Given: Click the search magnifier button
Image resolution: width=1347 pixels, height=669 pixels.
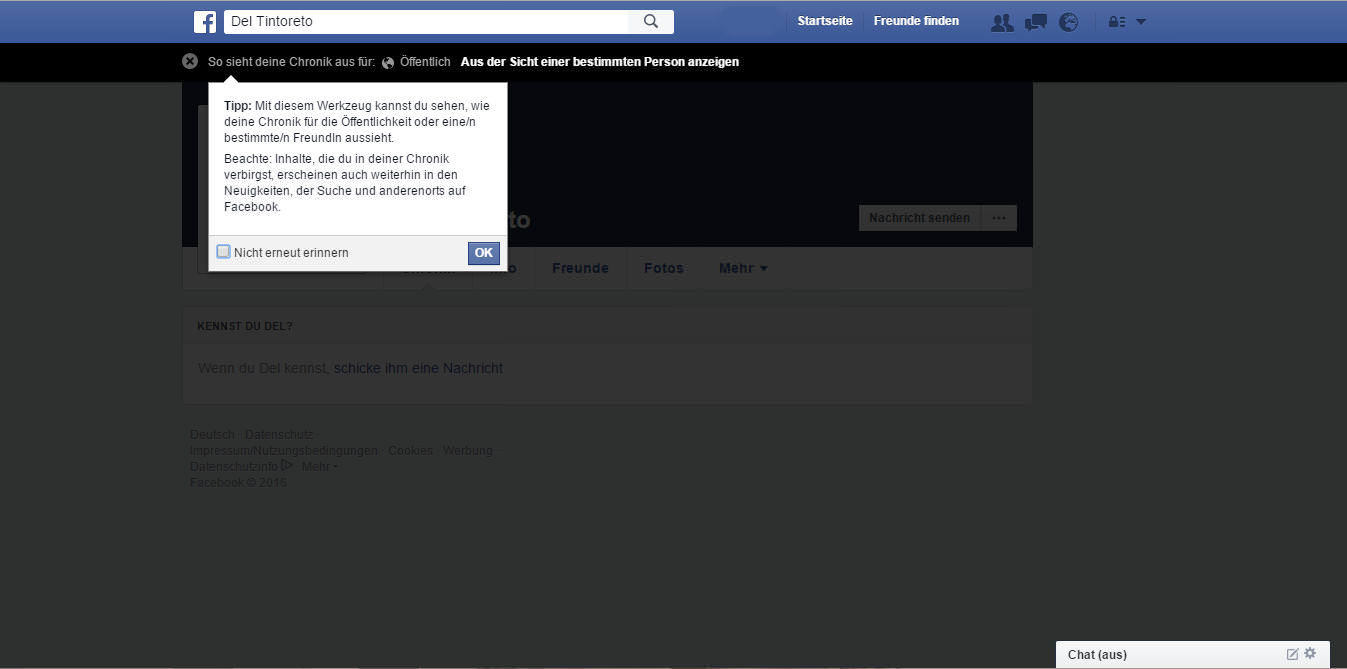Looking at the screenshot, I should pos(651,21).
